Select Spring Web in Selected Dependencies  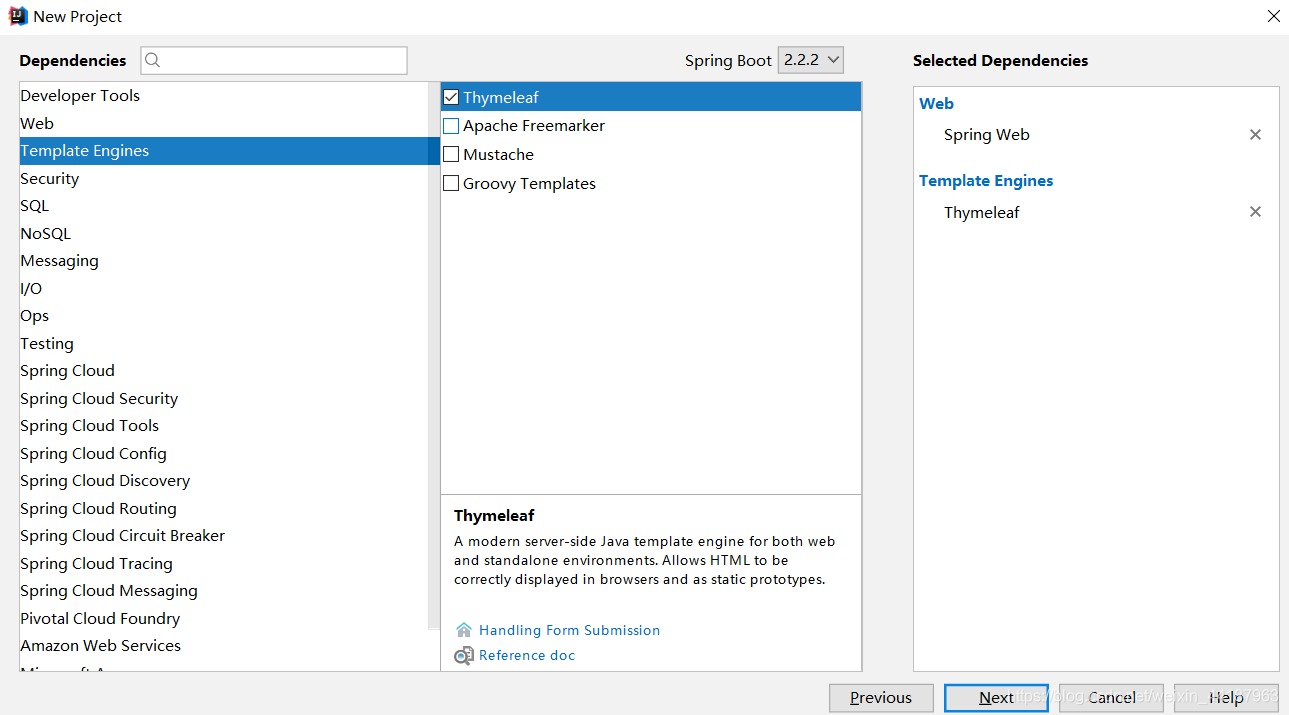tap(986, 135)
